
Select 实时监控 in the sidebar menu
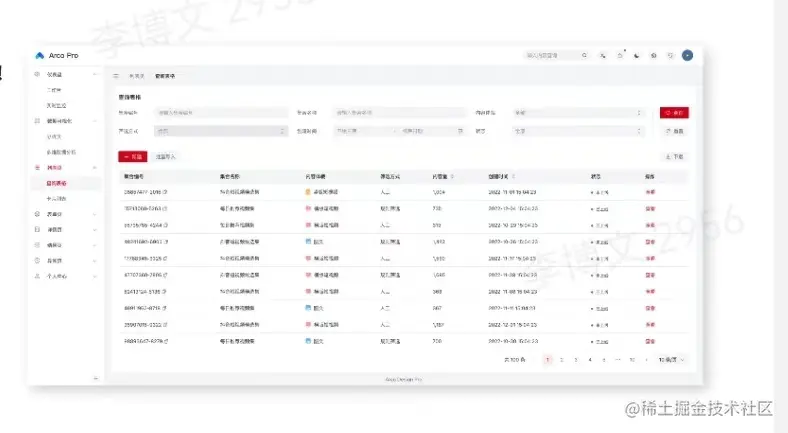[x=56, y=105]
